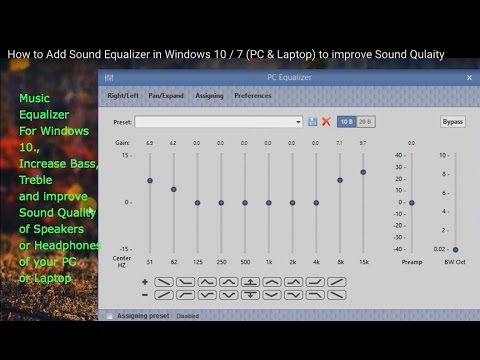Click the 250 Hz band slider handle
Viewport: 480px width, 360px height.
(221, 203)
